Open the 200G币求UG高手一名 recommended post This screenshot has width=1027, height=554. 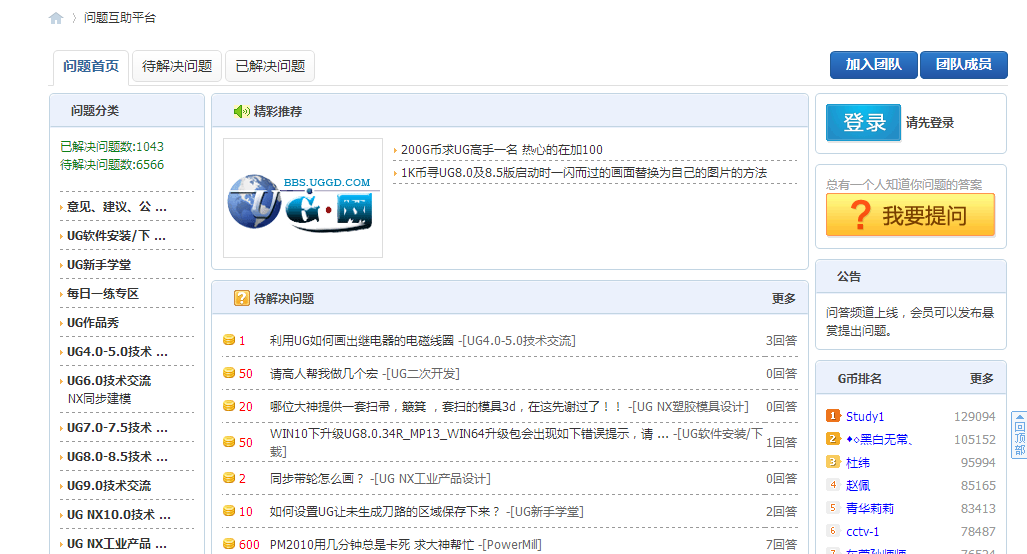click(502, 150)
